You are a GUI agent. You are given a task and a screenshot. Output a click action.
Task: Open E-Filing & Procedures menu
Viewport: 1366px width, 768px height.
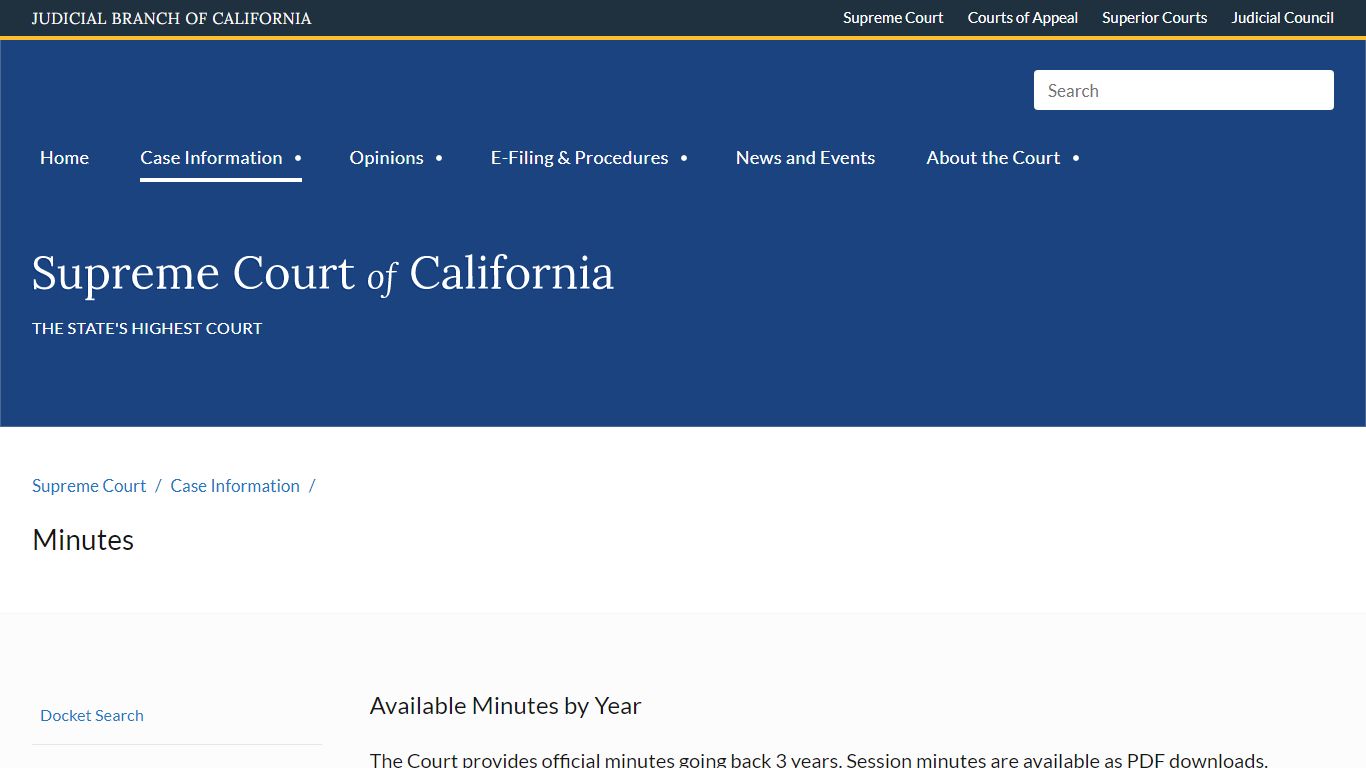tap(579, 158)
